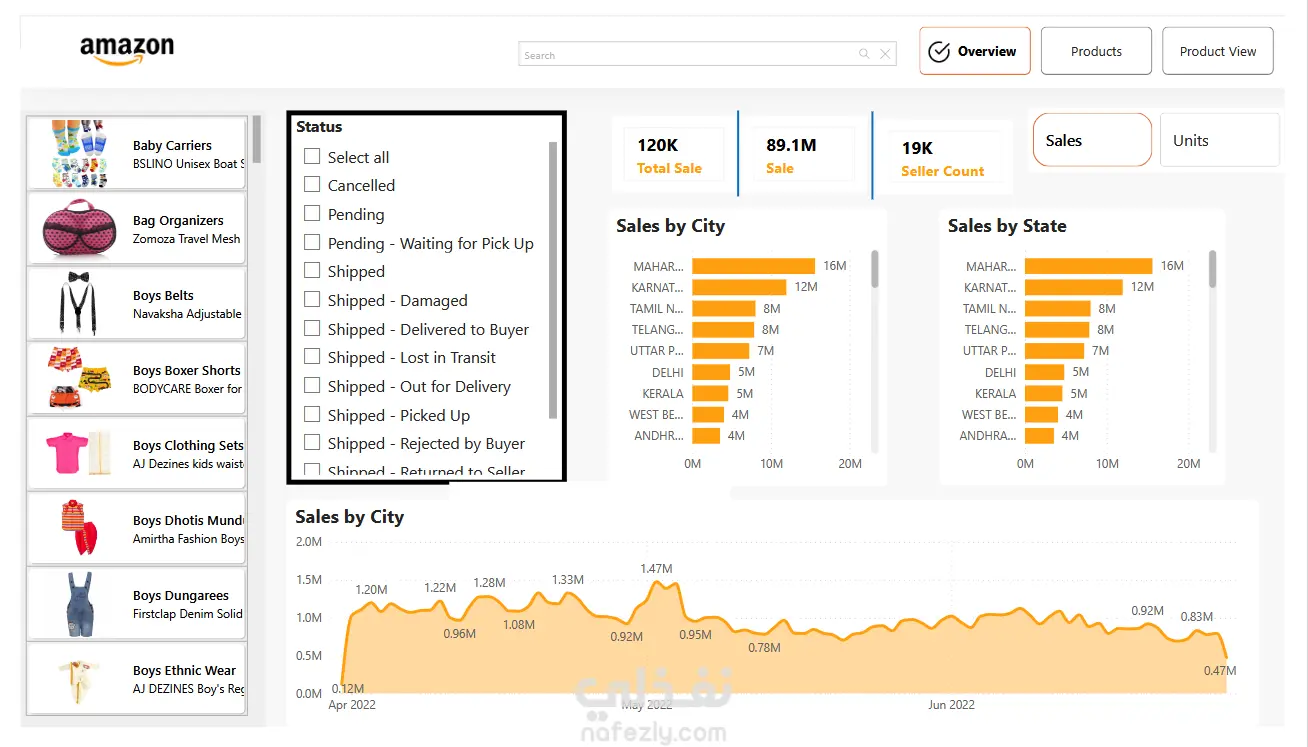This screenshot has height=747, width=1308.
Task: Select the Sales measure button
Action: coord(1092,140)
